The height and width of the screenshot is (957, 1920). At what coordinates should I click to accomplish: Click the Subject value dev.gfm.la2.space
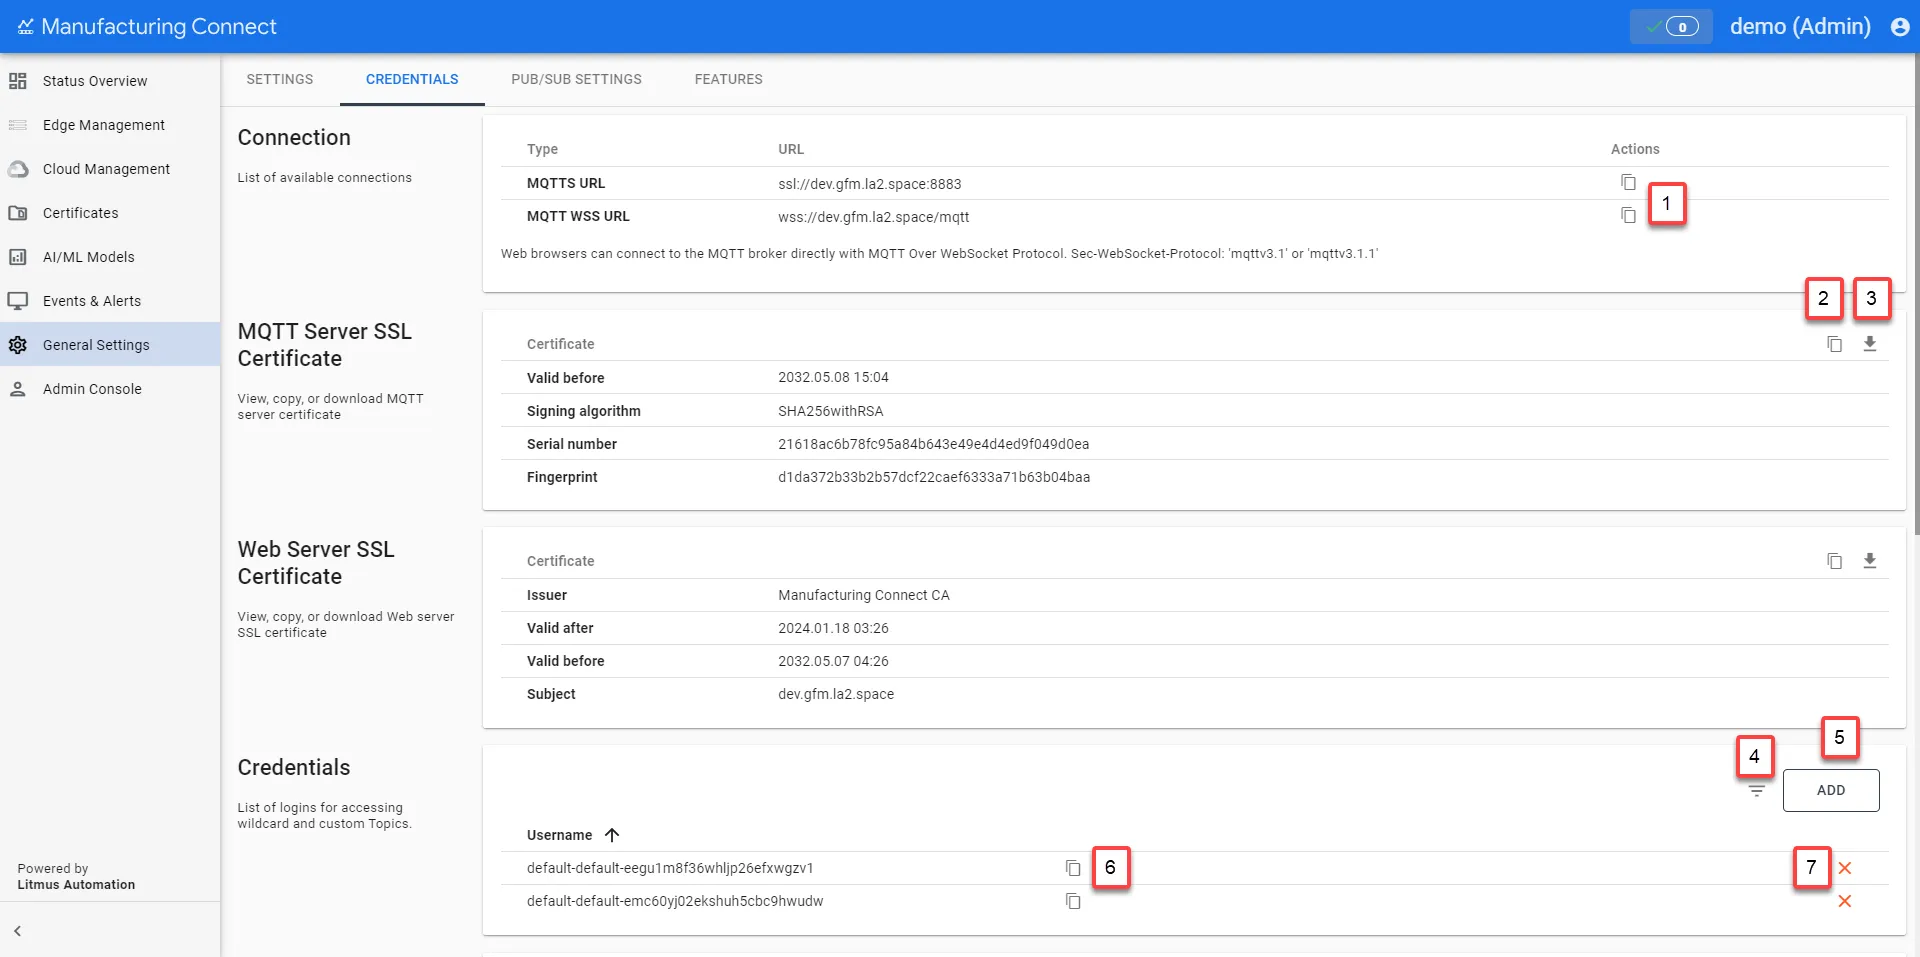(x=836, y=694)
